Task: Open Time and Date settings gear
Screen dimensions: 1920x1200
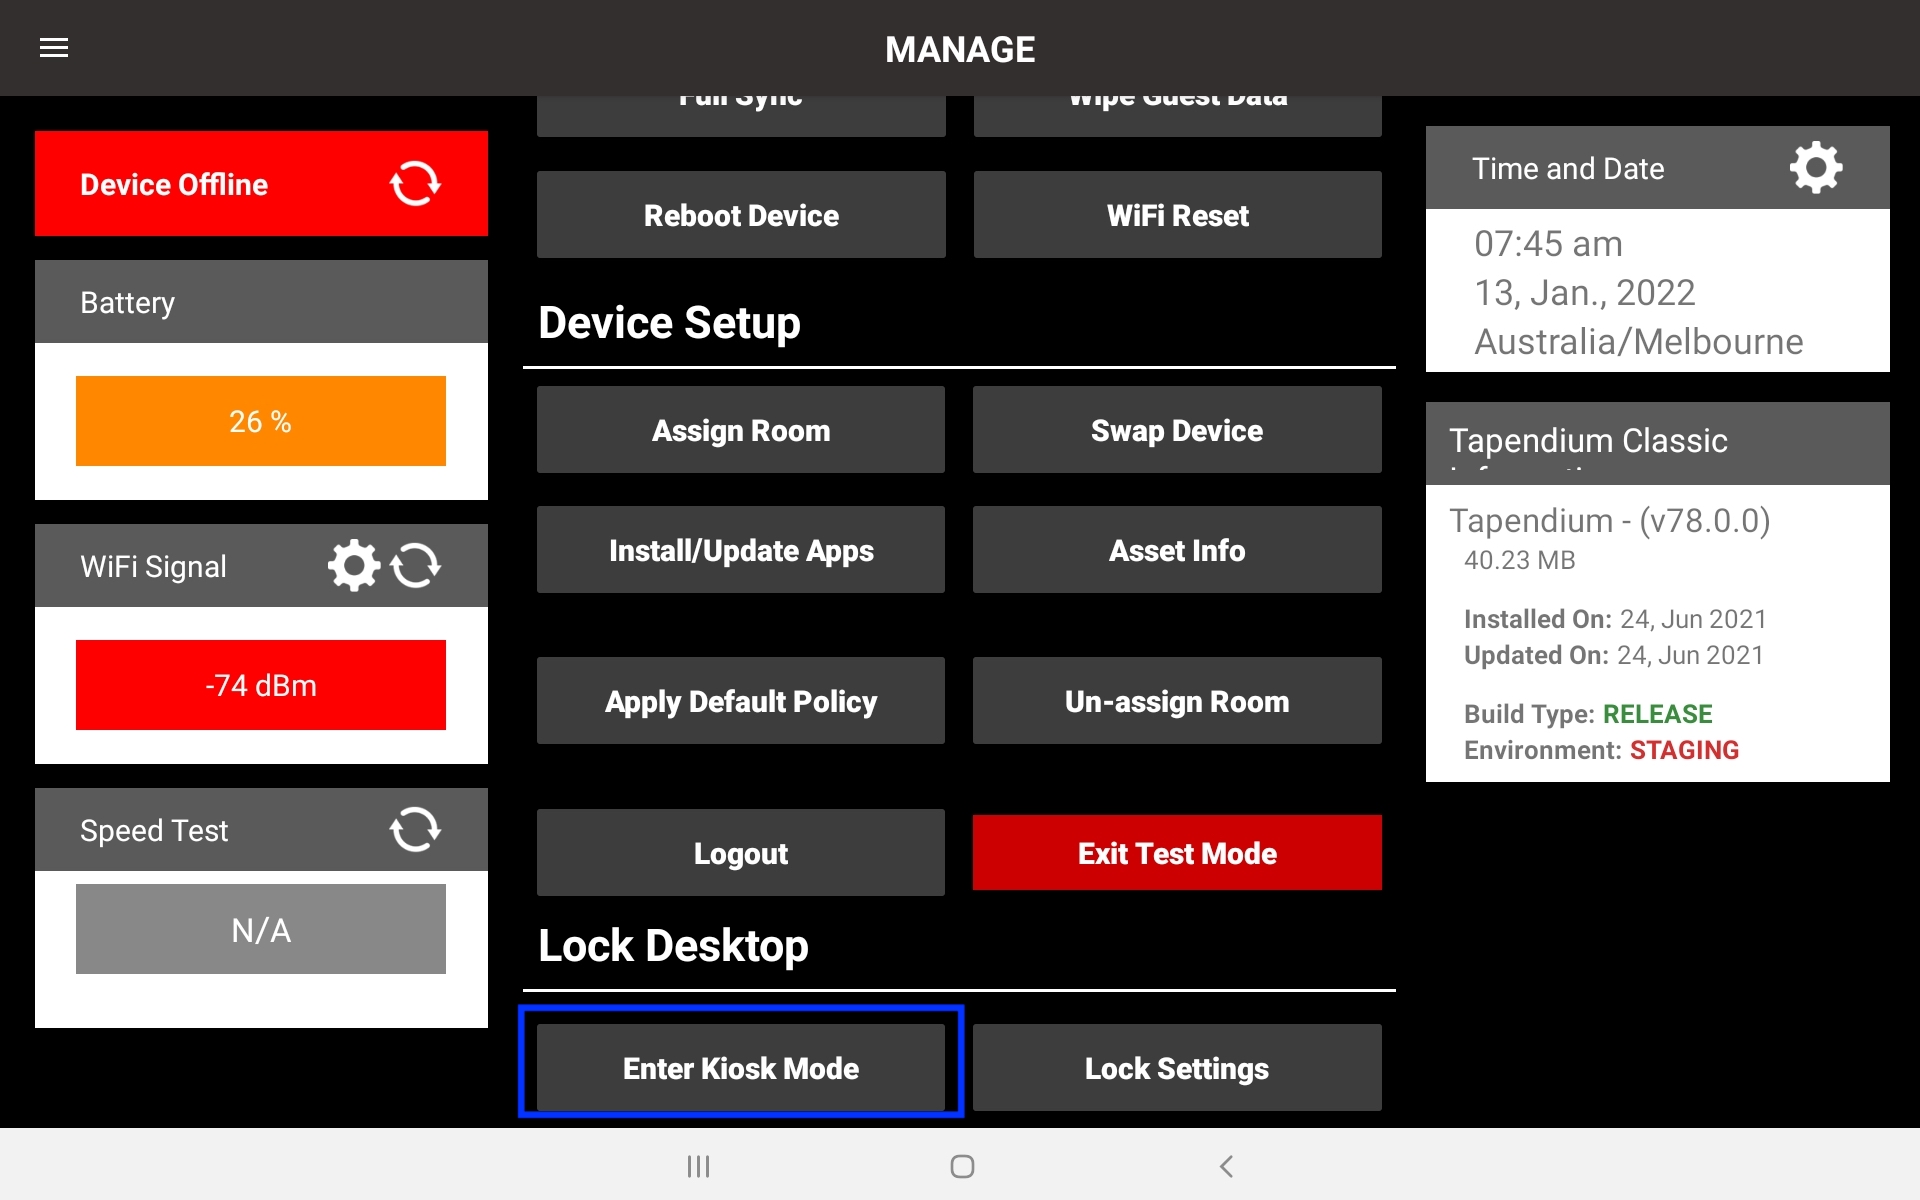Action: click(1815, 168)
